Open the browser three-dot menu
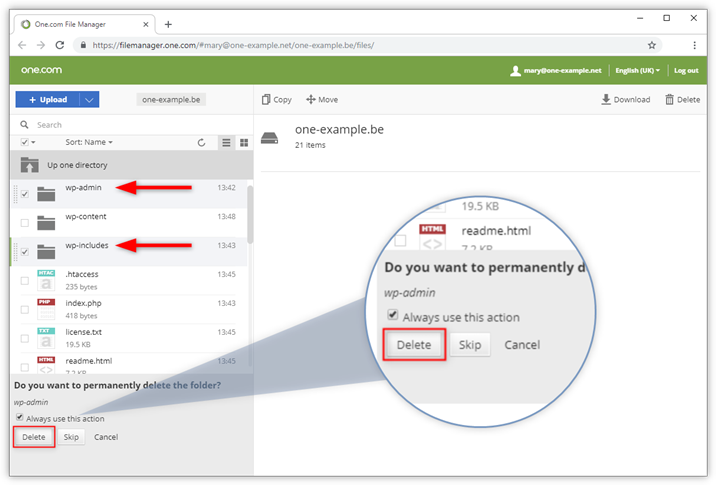The width and height of the screenshot is (716, 485). 694,45
